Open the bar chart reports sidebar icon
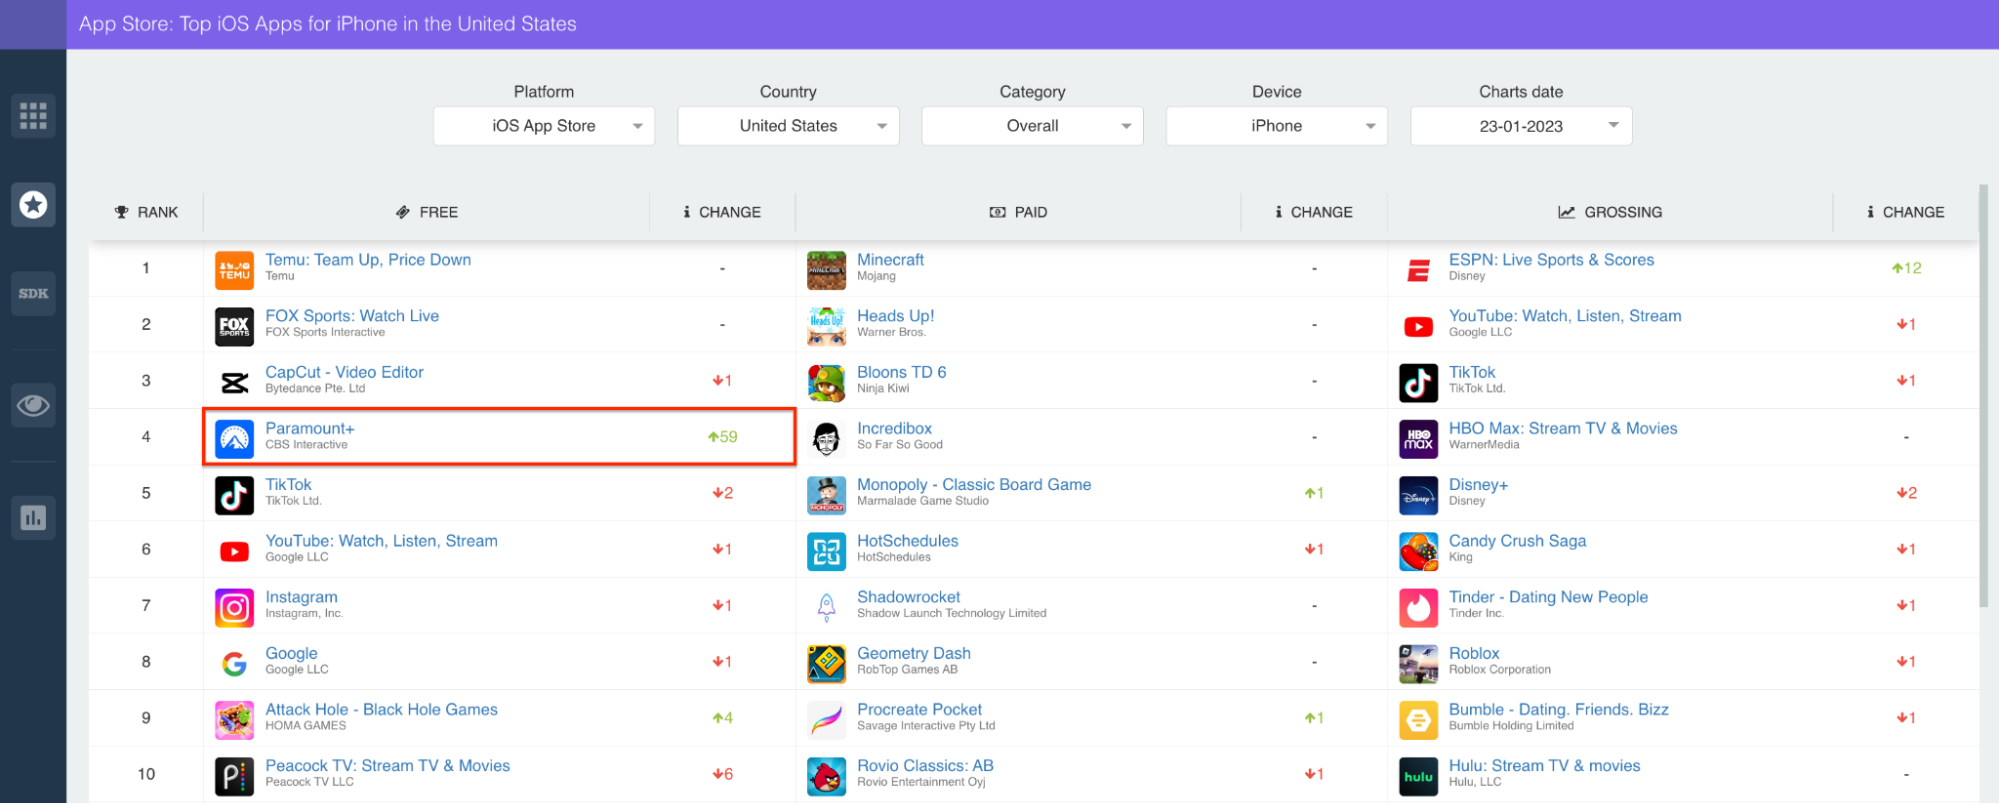Screen dimensions: 1999x804 (x=33, y=517)
